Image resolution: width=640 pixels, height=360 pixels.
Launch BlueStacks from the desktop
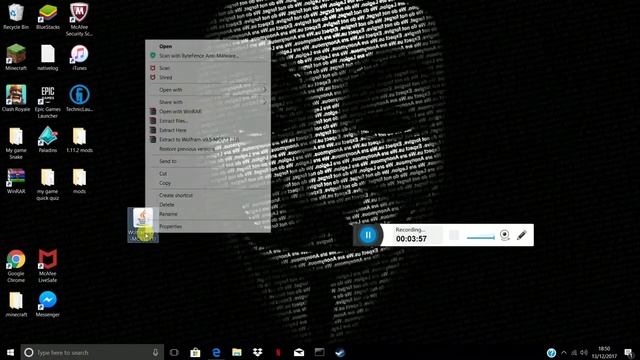48,16
